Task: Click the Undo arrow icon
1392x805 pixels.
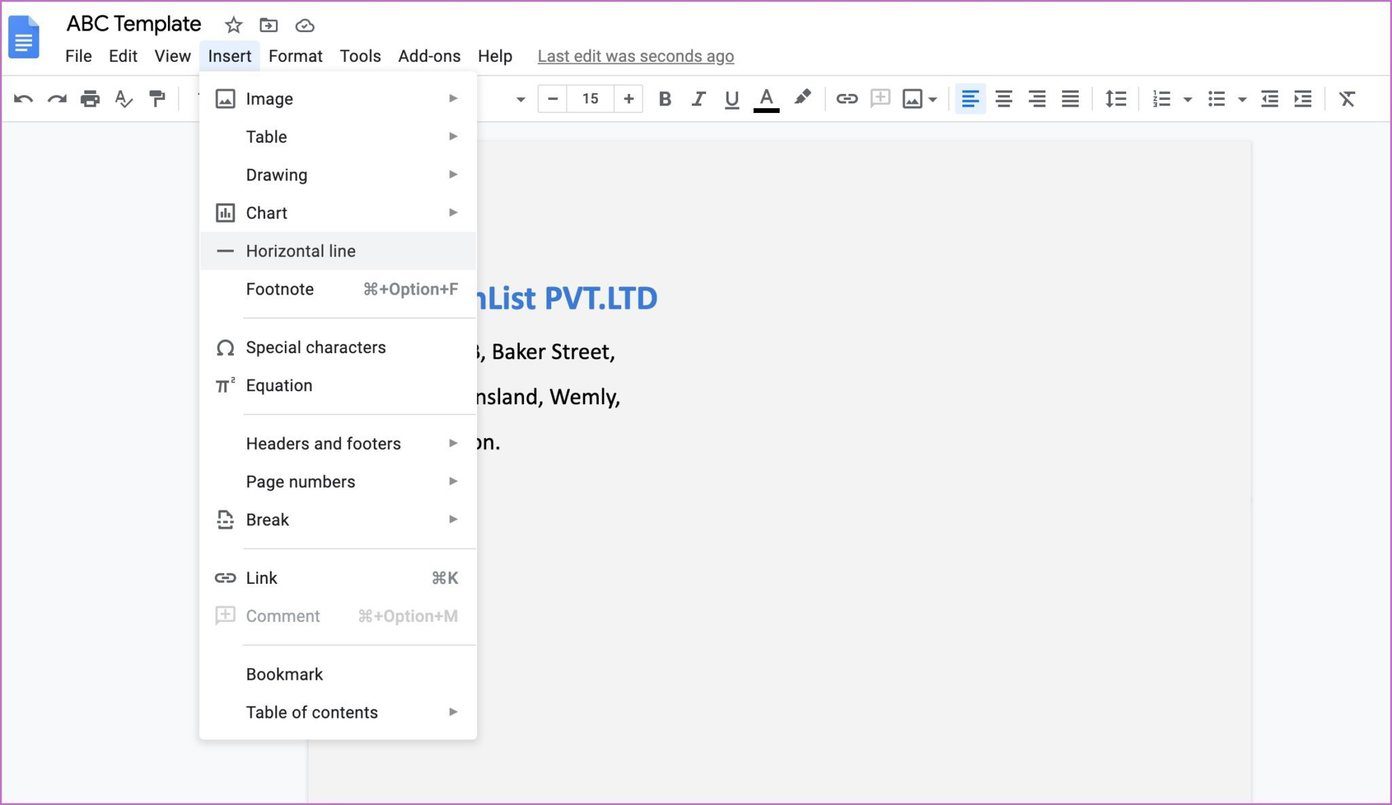Action: point(23,98)
